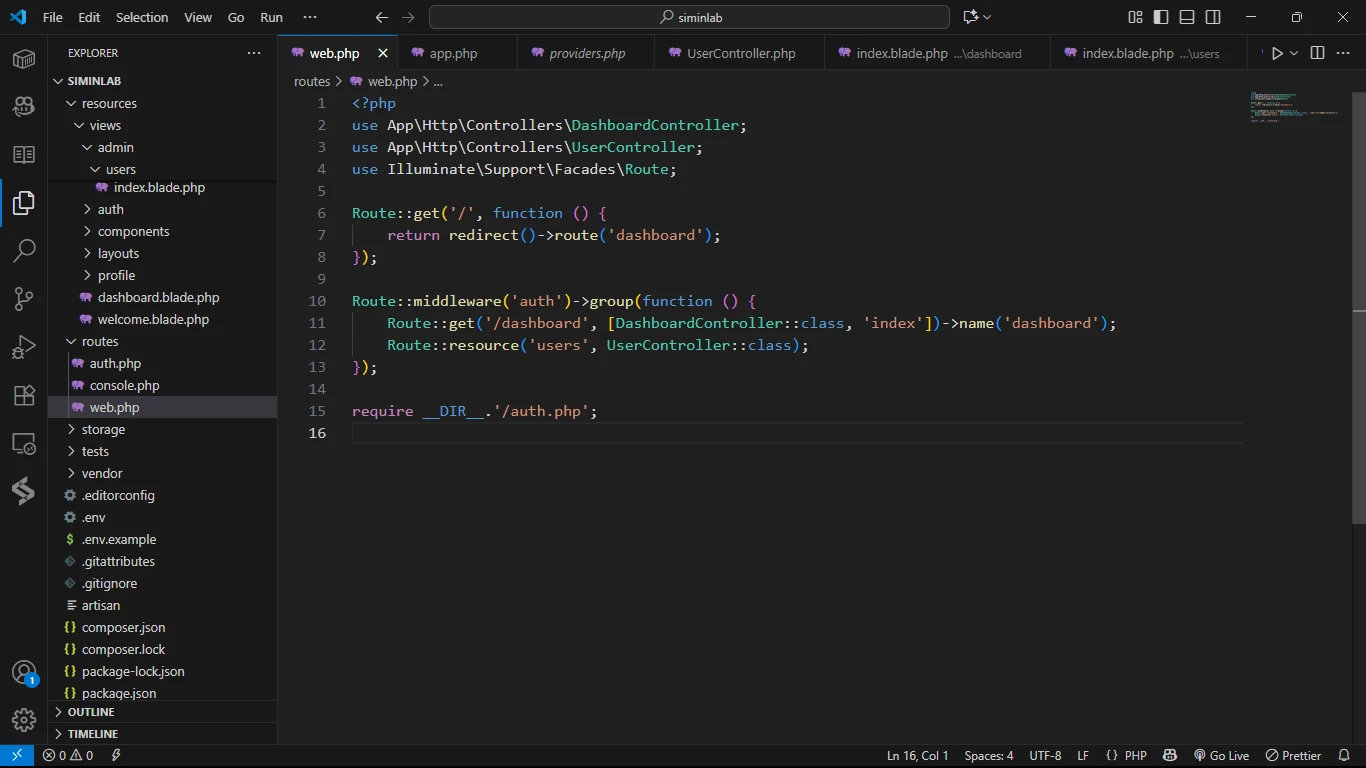This screenshot has height=768, width=1366.
Task: Open Extensions view in activity bar
Action: [x=24, y=395]
